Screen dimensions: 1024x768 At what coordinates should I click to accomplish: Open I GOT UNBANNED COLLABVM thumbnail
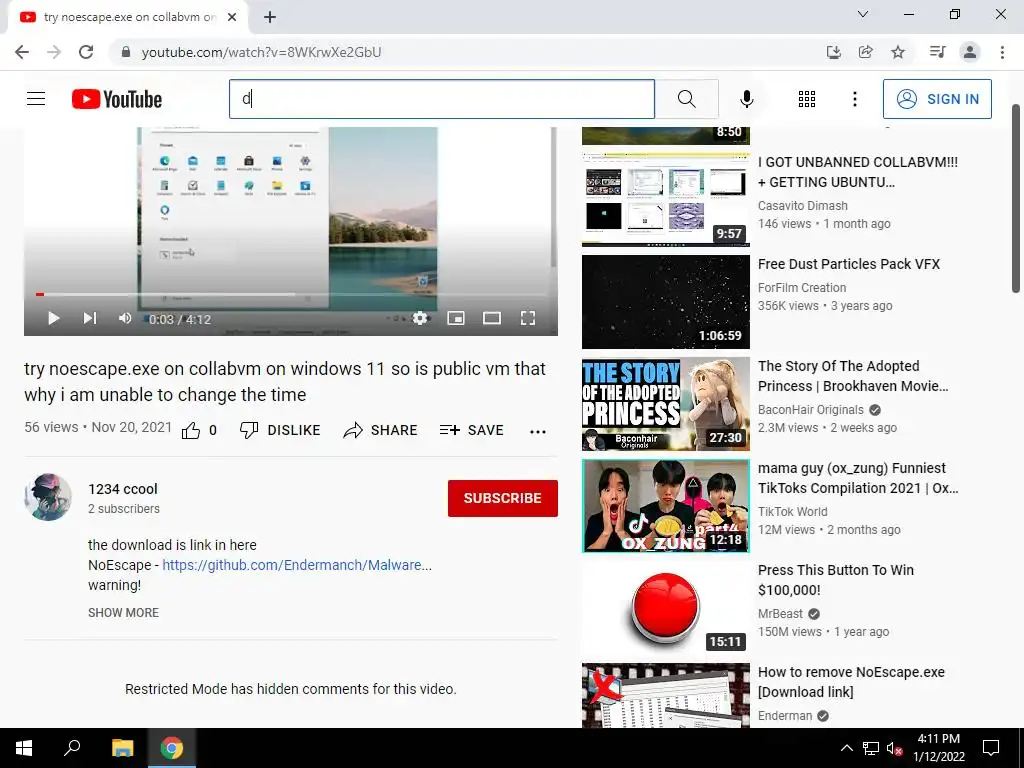(x=665, y=199)
